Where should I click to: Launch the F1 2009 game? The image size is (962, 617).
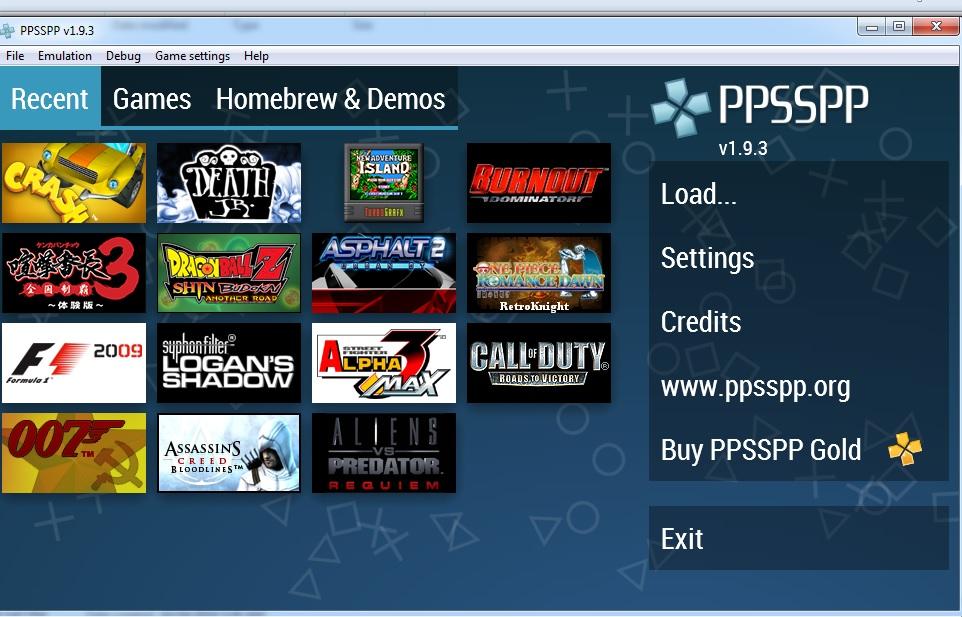pyautogui.click(x=74, y=363)
